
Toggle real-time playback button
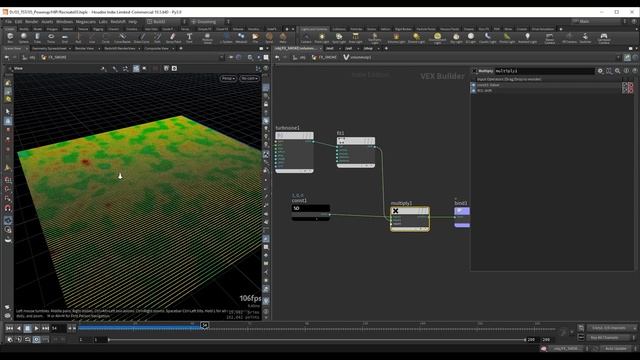[36, 340]
